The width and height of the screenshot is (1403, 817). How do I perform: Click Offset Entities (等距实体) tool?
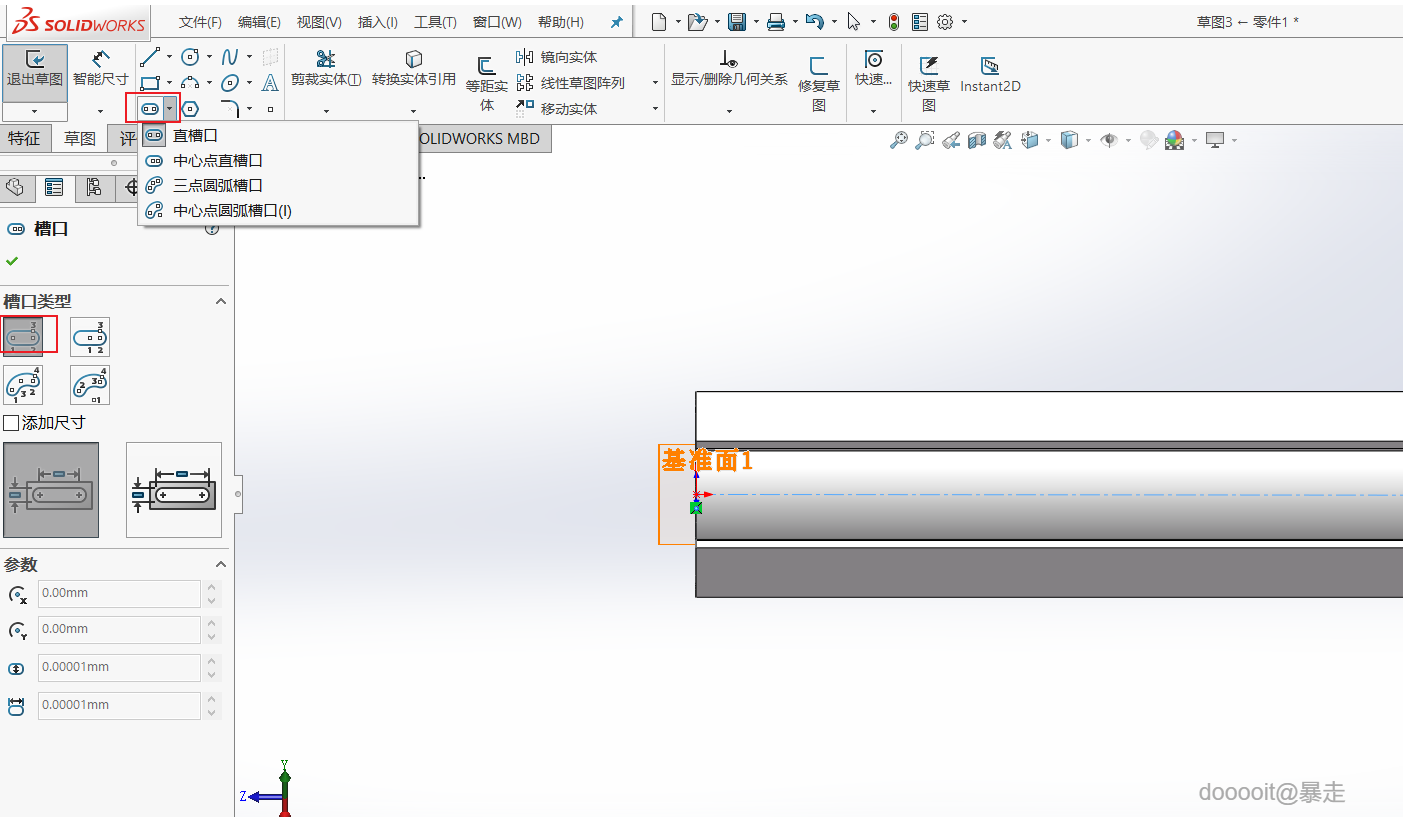487,84
